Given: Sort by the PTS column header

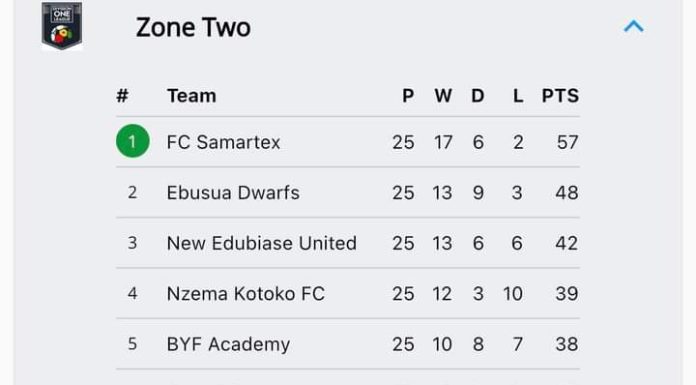Looking at the screenshot, I should [560, 96].
